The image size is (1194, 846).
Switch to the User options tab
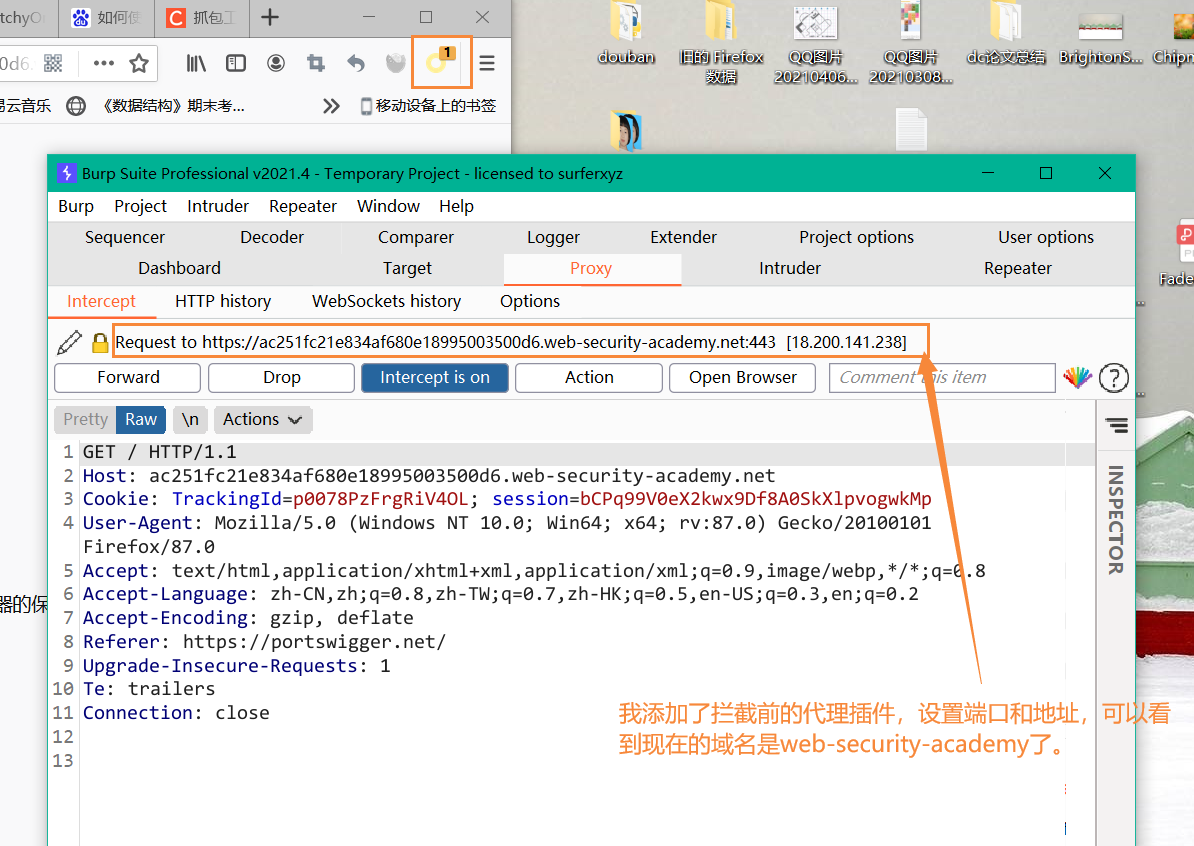point(1046,238)
